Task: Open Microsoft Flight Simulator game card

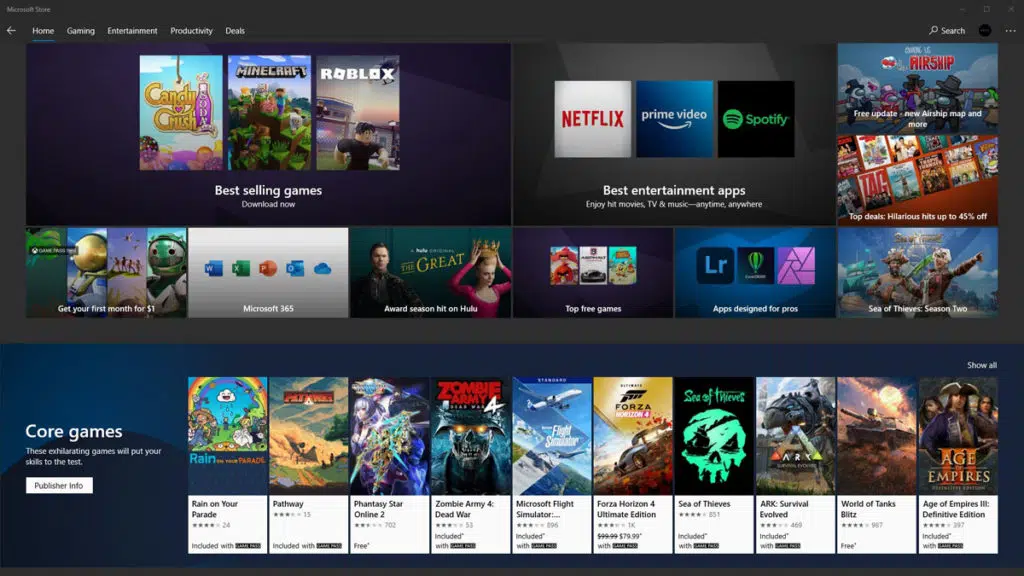Action: (552, 465)
